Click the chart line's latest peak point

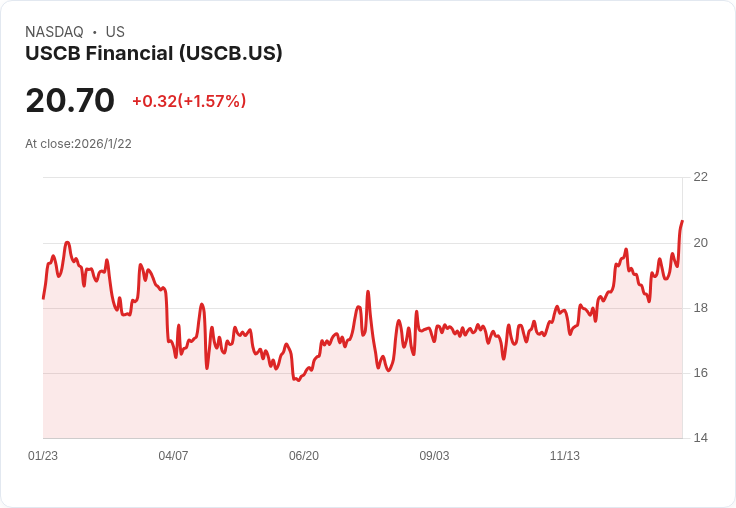(682, 221)
